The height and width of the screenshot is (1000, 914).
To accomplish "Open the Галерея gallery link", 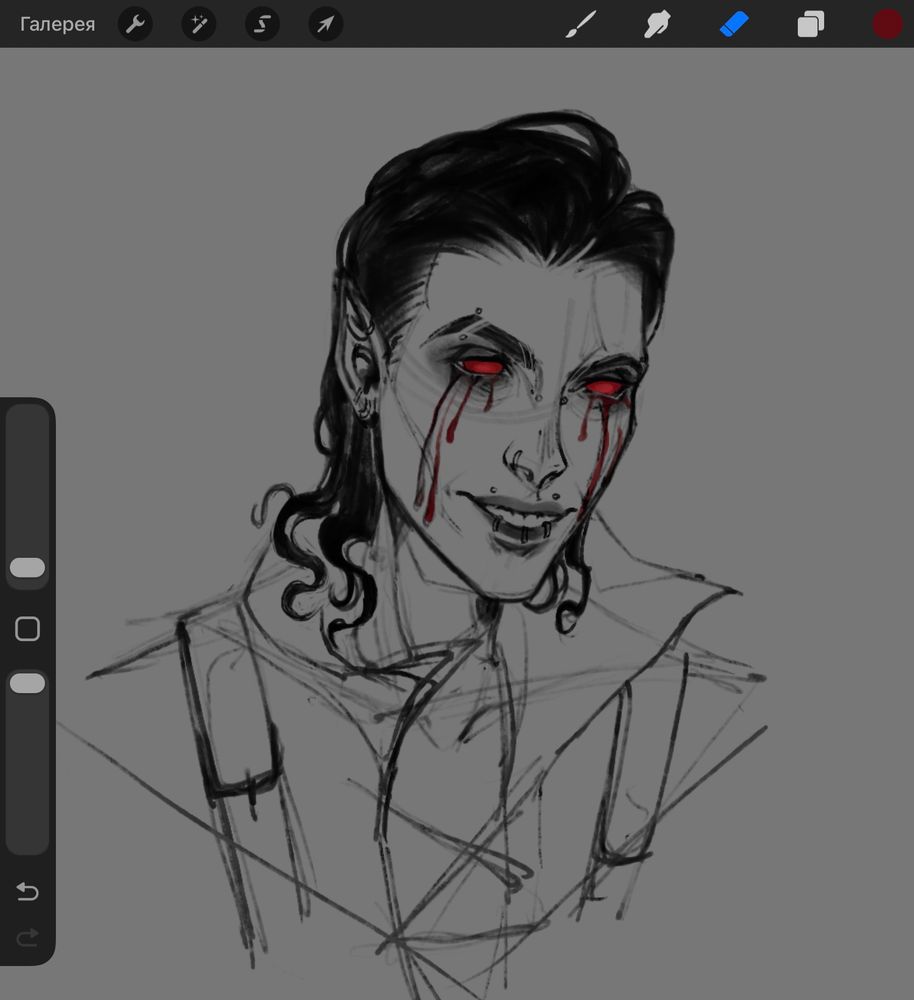I will pyautogui.click(x=57, y=24).
